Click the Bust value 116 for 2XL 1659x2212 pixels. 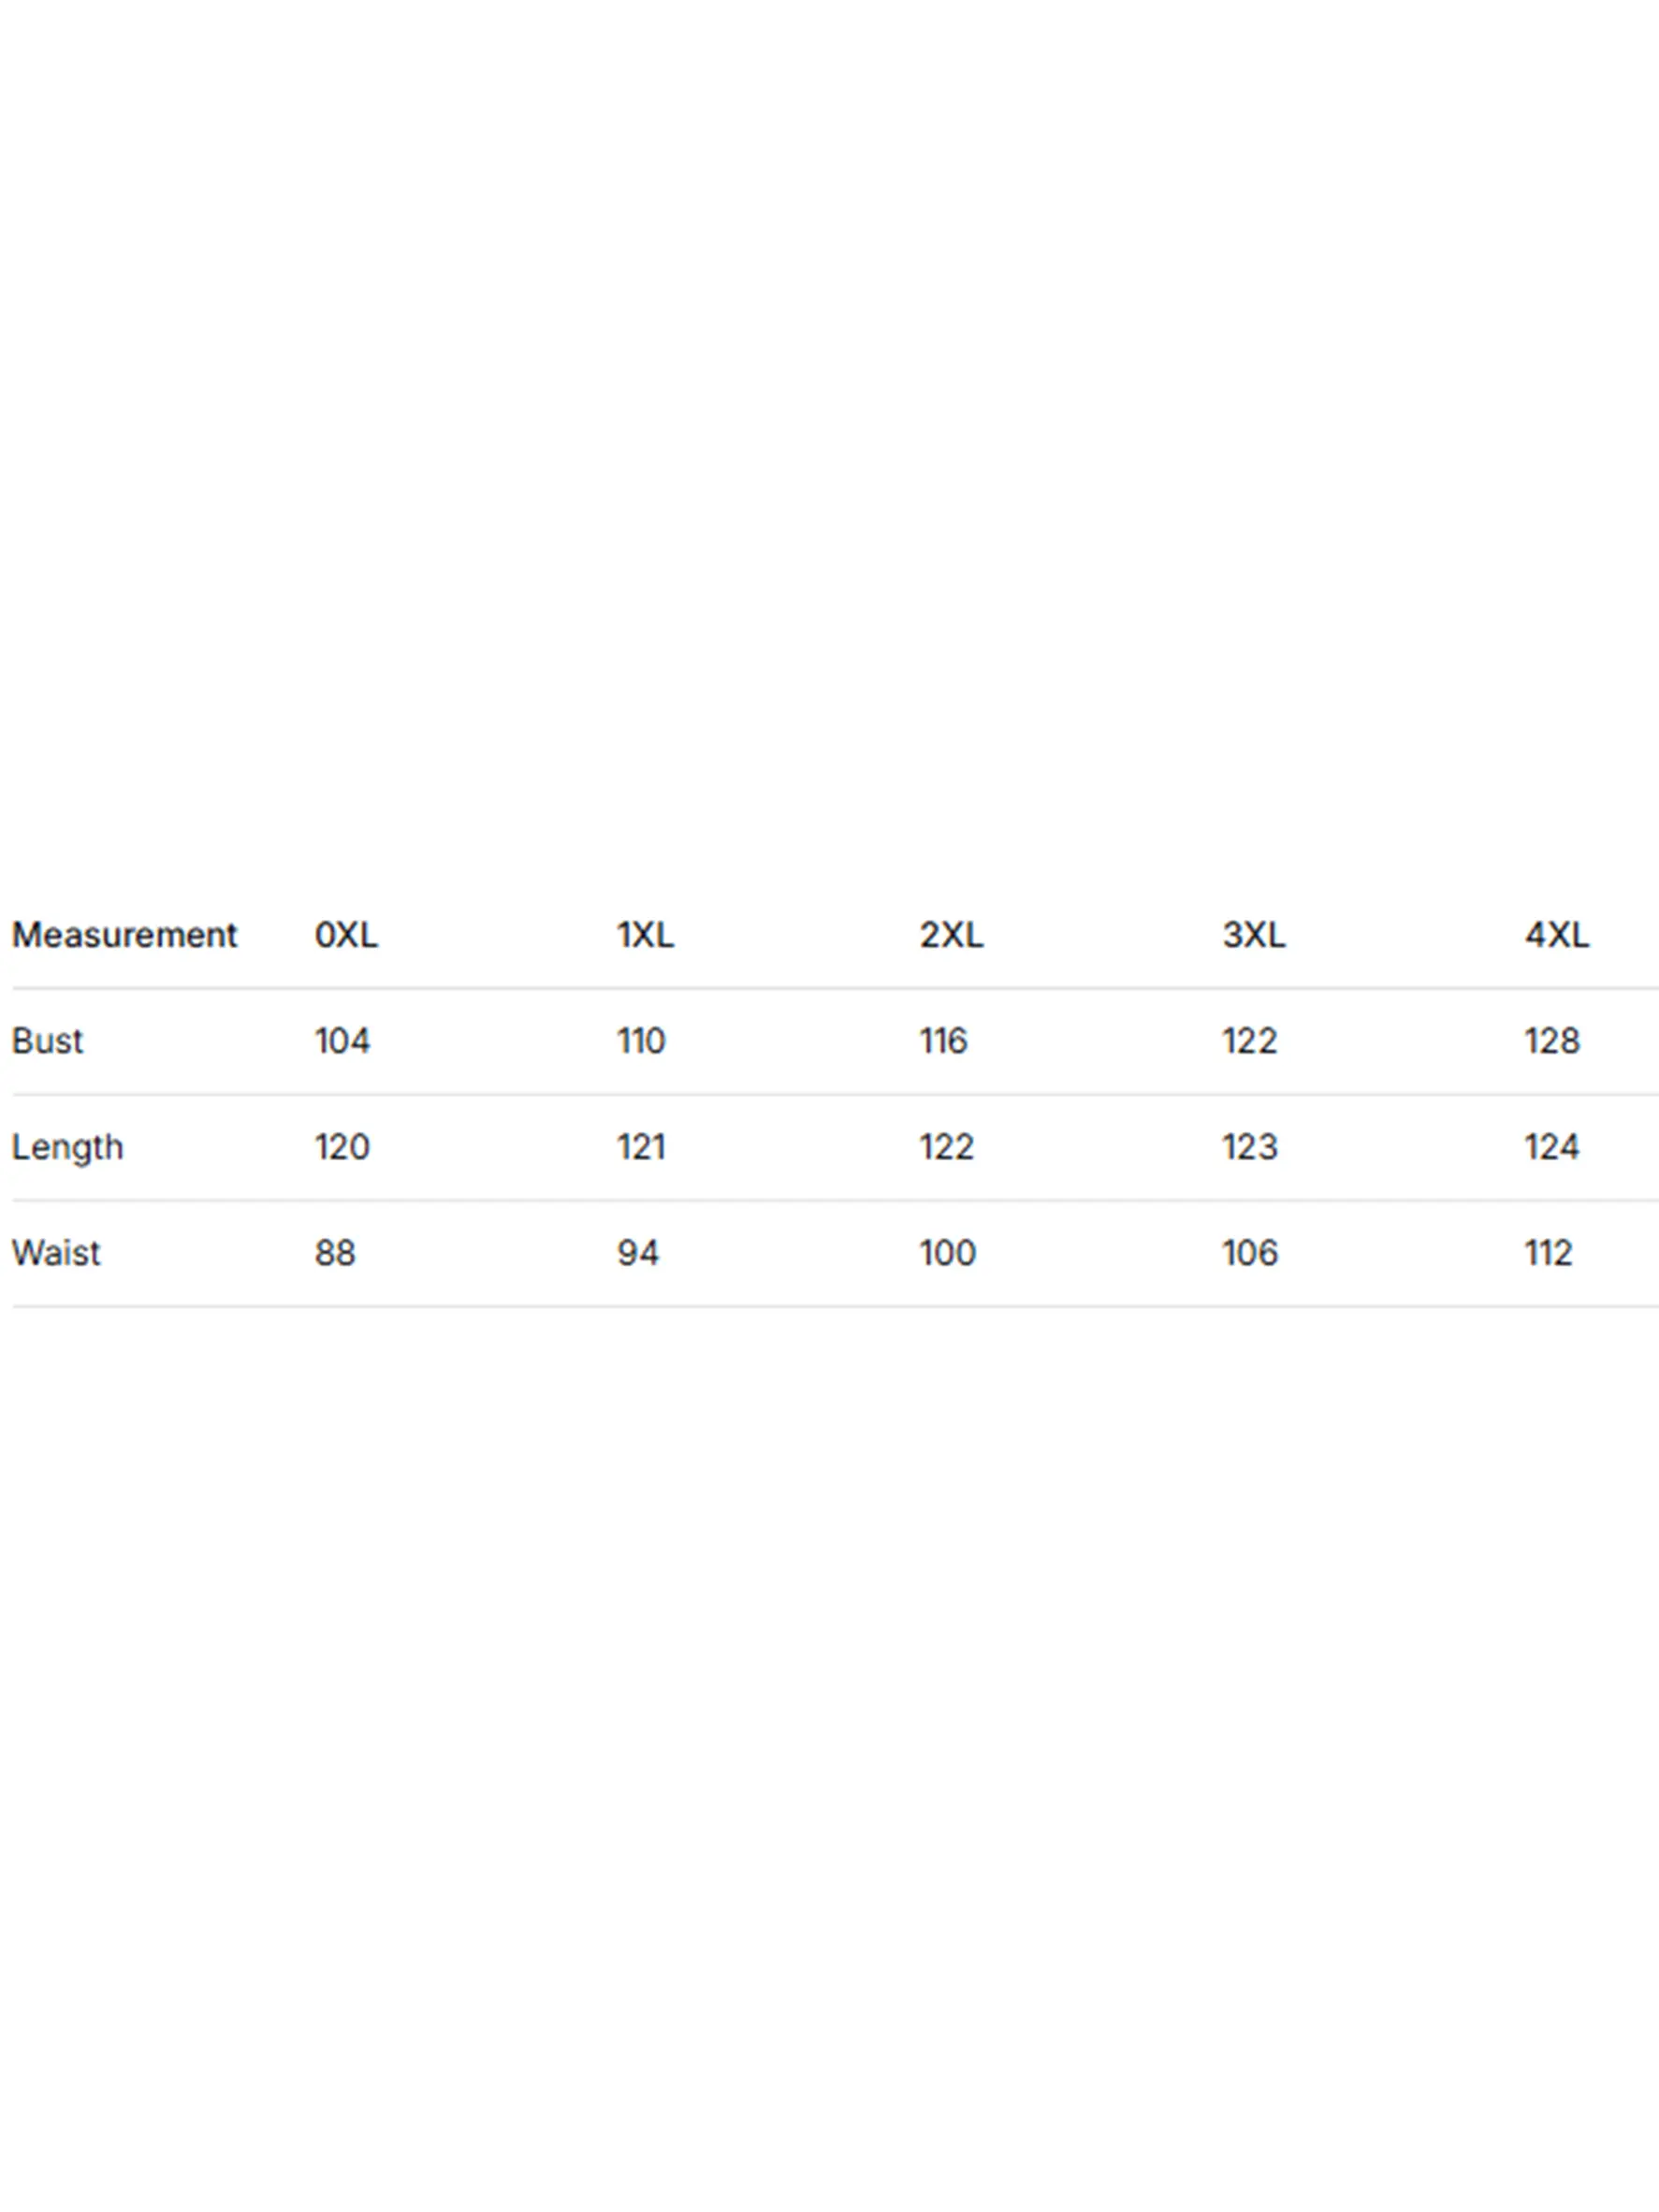point(943,1041)
